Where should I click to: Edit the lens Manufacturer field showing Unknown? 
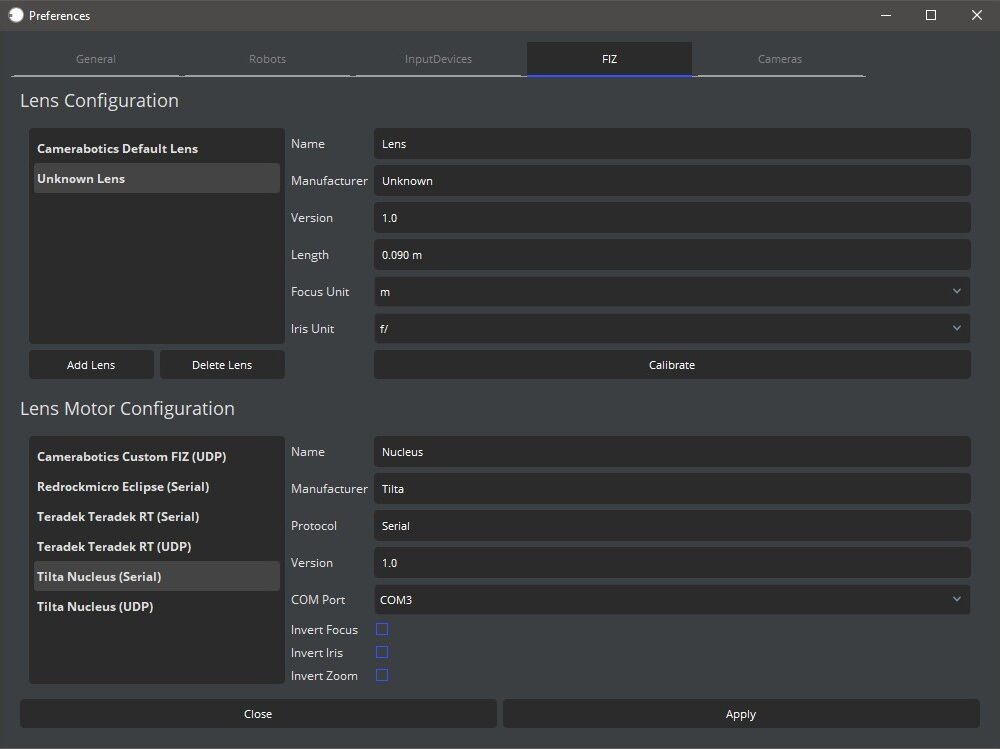pyautogui.click(x=672, y=181)
